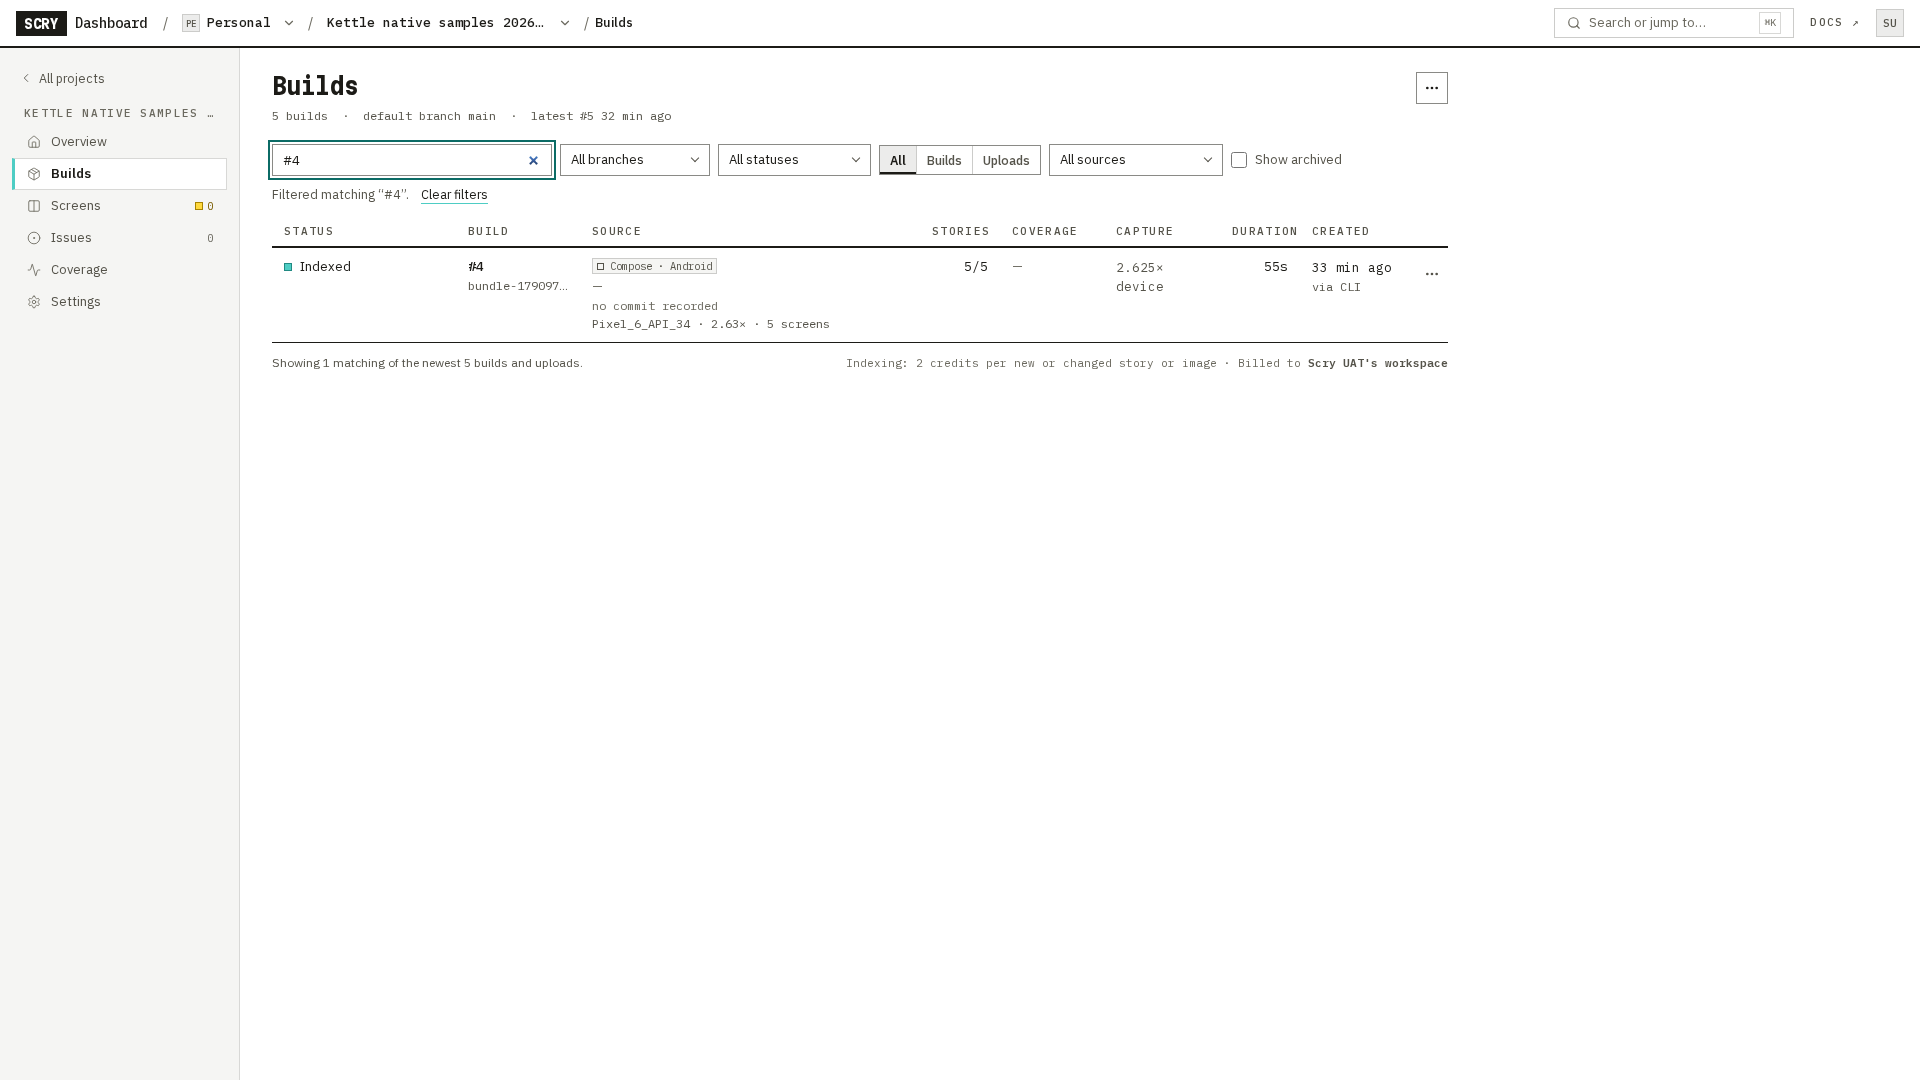This screenshot has height=1080, width=1920.
Task: Open the Personal workspace switcher chevron
Action: pyautogui.click(x=289, y=23)
